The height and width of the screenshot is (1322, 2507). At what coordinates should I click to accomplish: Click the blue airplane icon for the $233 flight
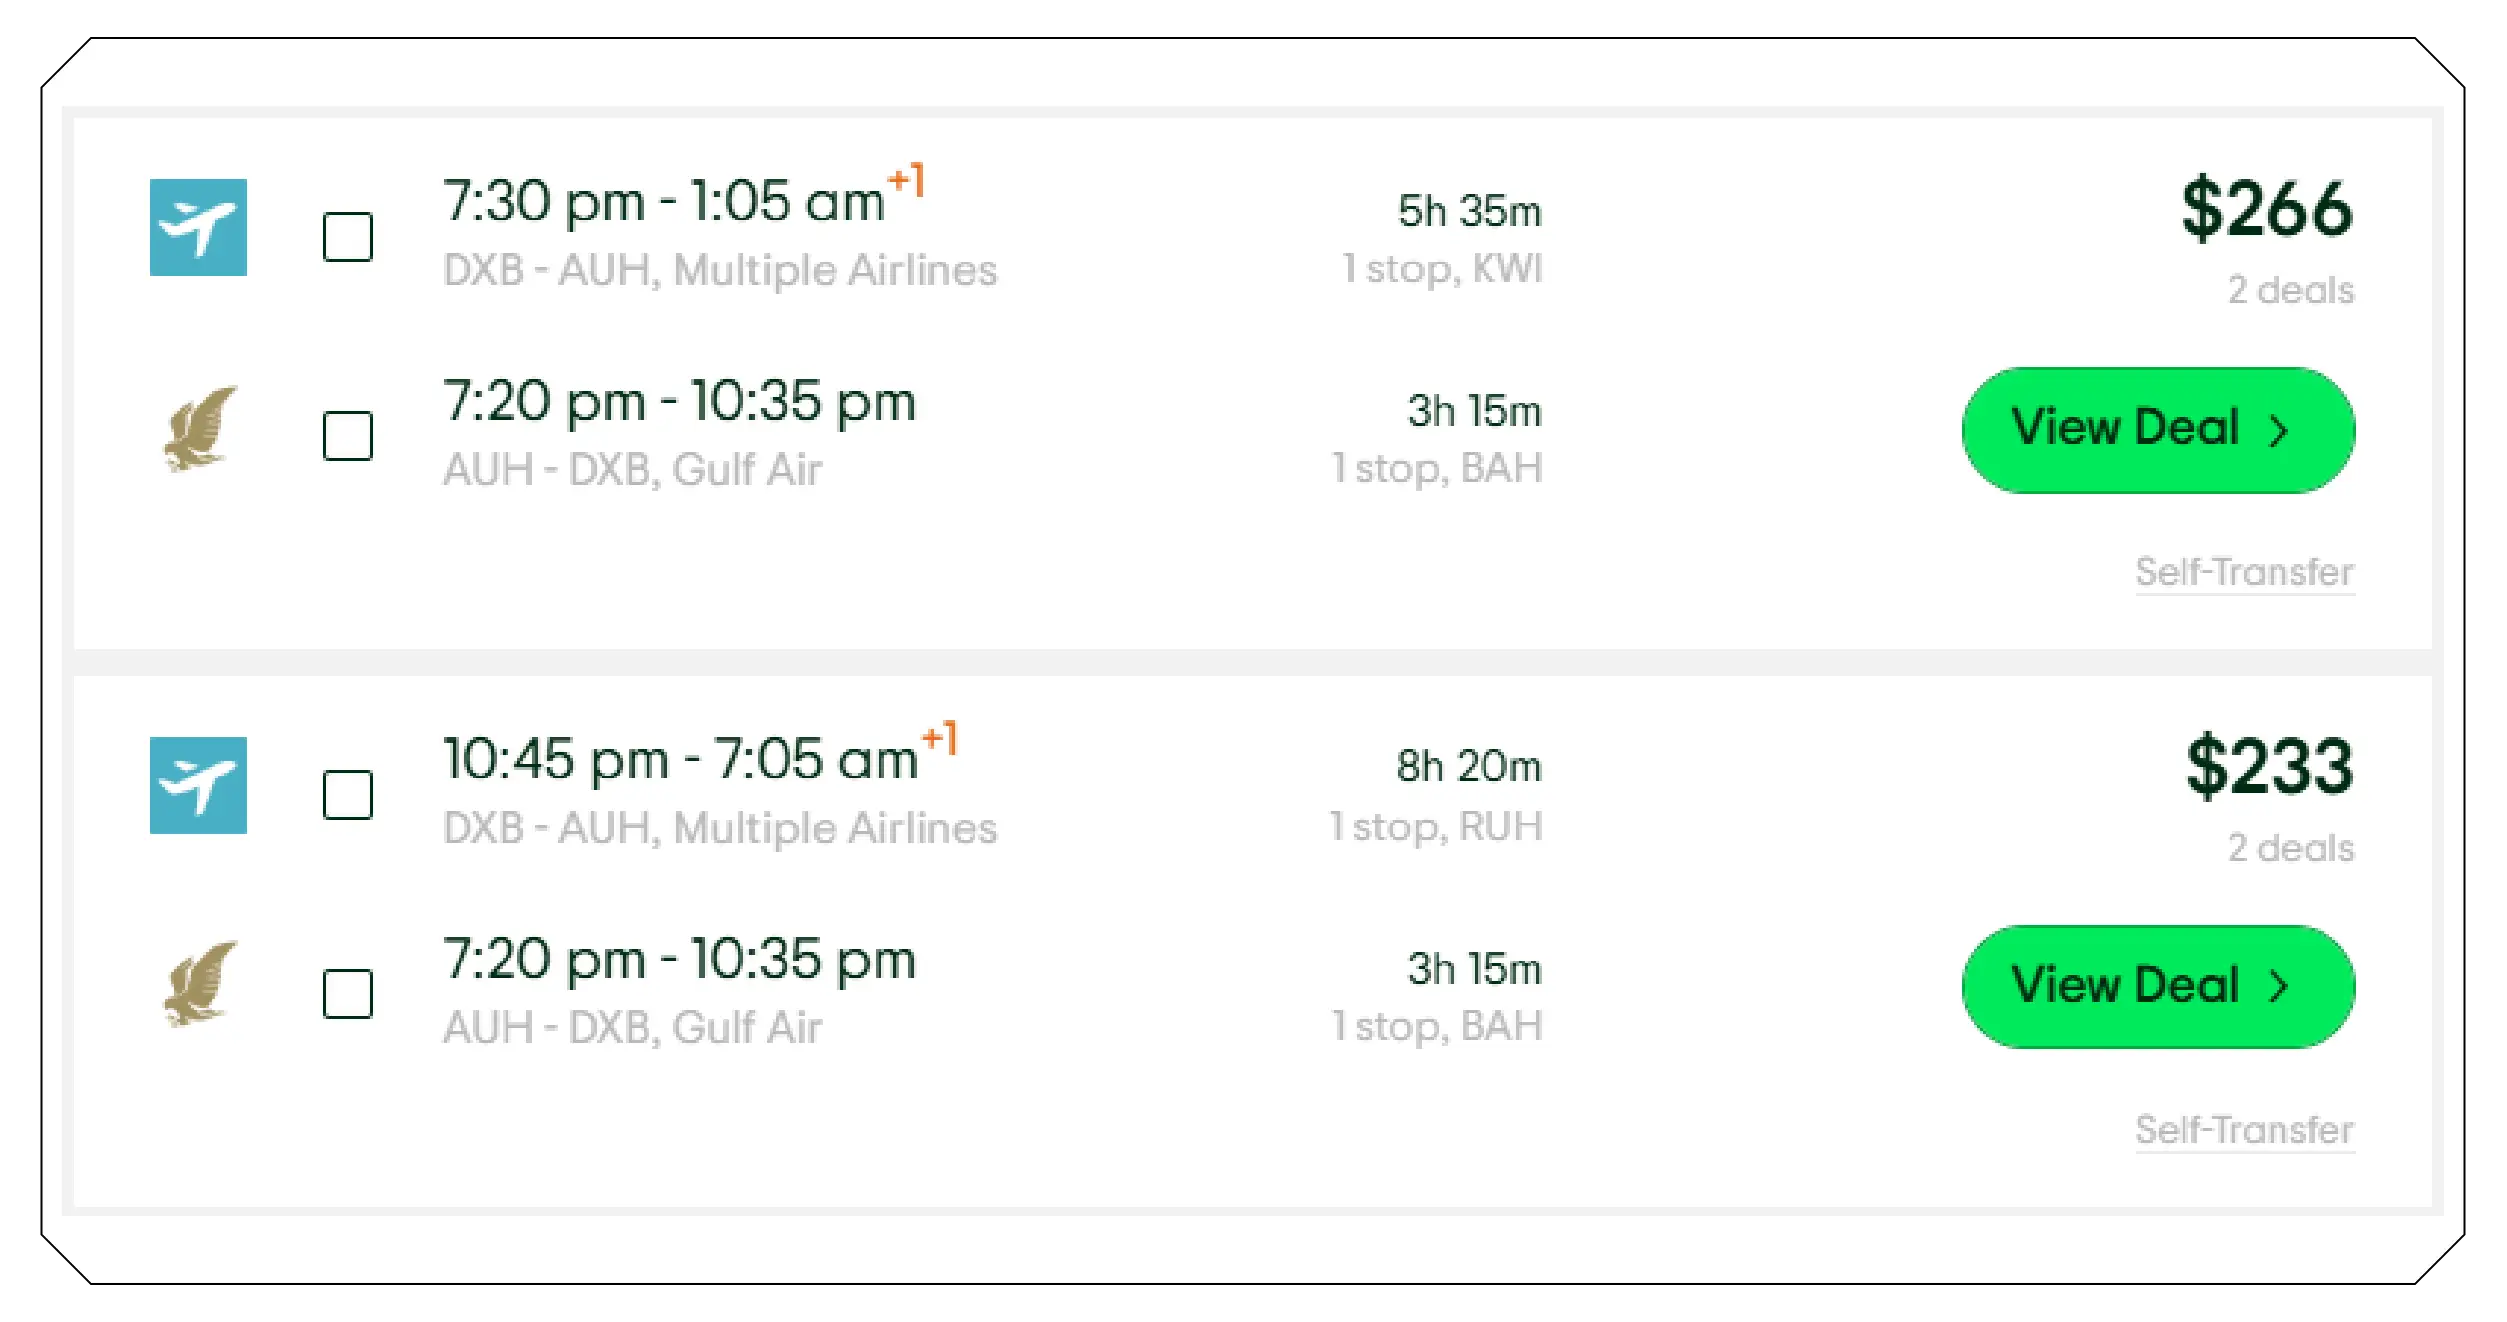pyautogui.click(x=200, y=785)
